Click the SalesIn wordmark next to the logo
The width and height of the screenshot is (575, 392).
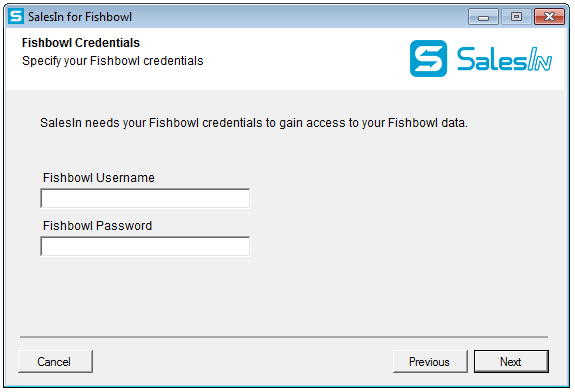[x=504, y=59]
